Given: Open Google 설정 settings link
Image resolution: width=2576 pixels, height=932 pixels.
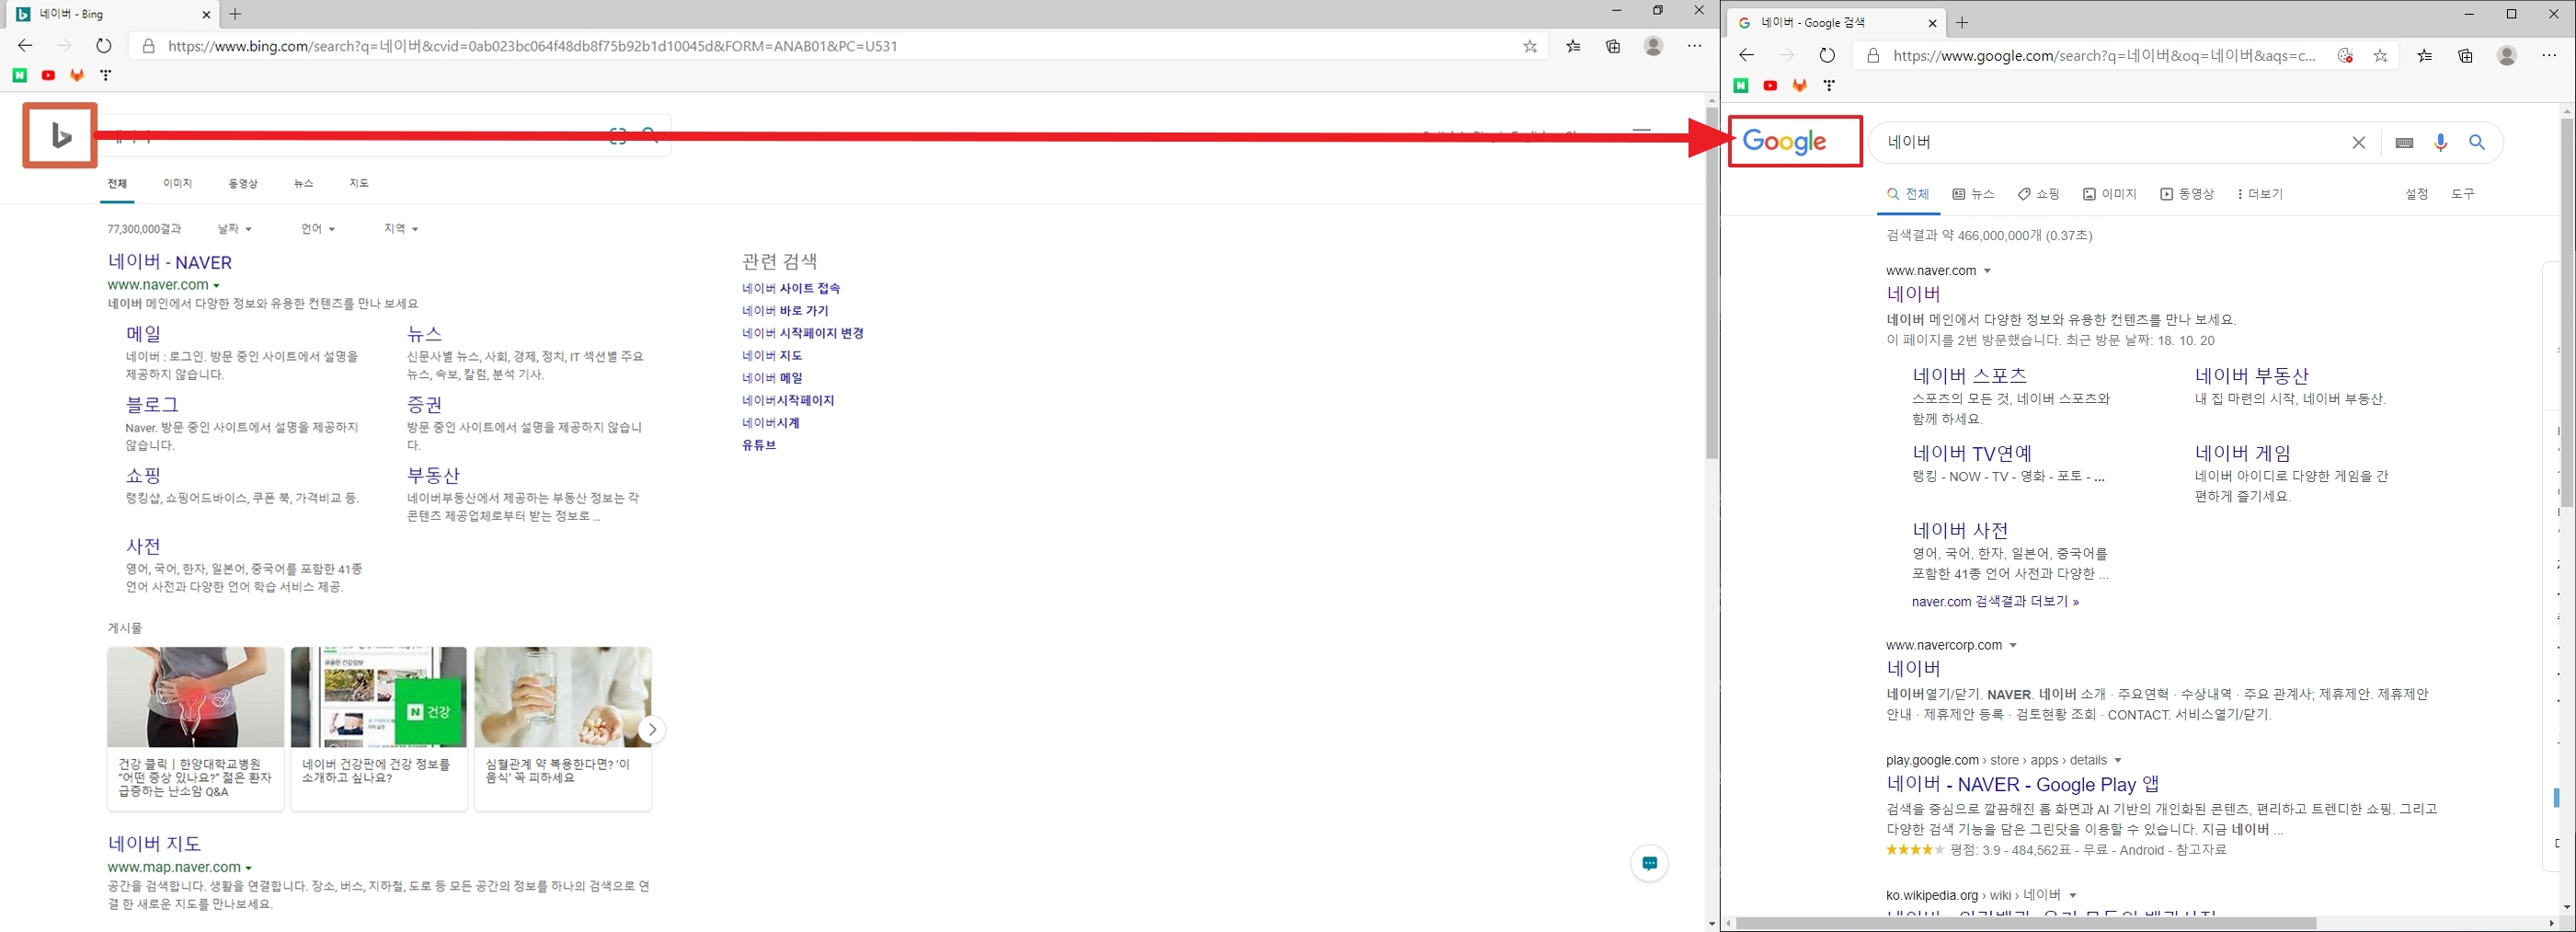Looking at the screenshot, I should (2417, 194).
